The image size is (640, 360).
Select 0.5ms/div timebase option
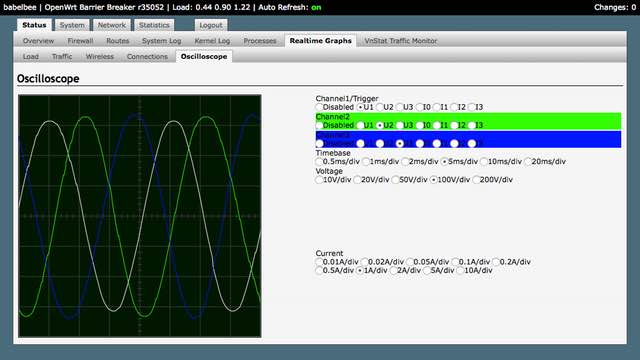tap(319, 162)
